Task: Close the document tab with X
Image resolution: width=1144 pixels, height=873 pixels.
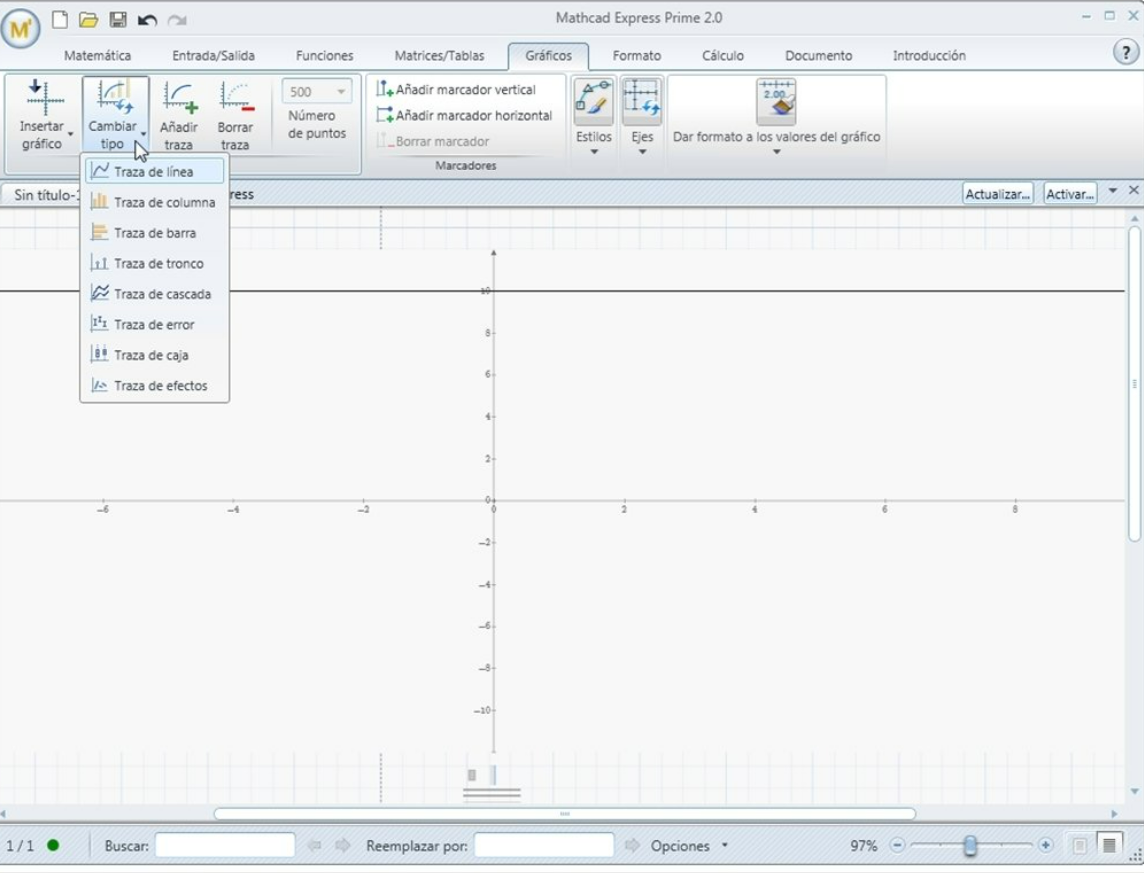Action: tap(1133, 190)
